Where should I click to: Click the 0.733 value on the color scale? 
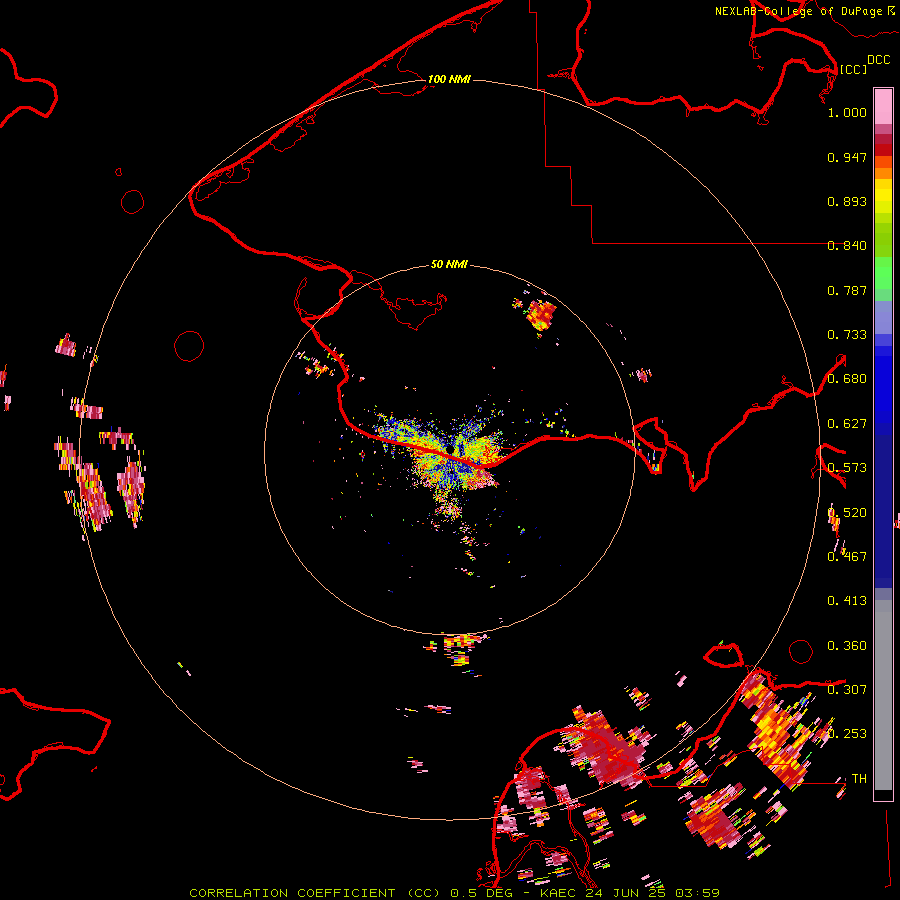pos(847,335)
